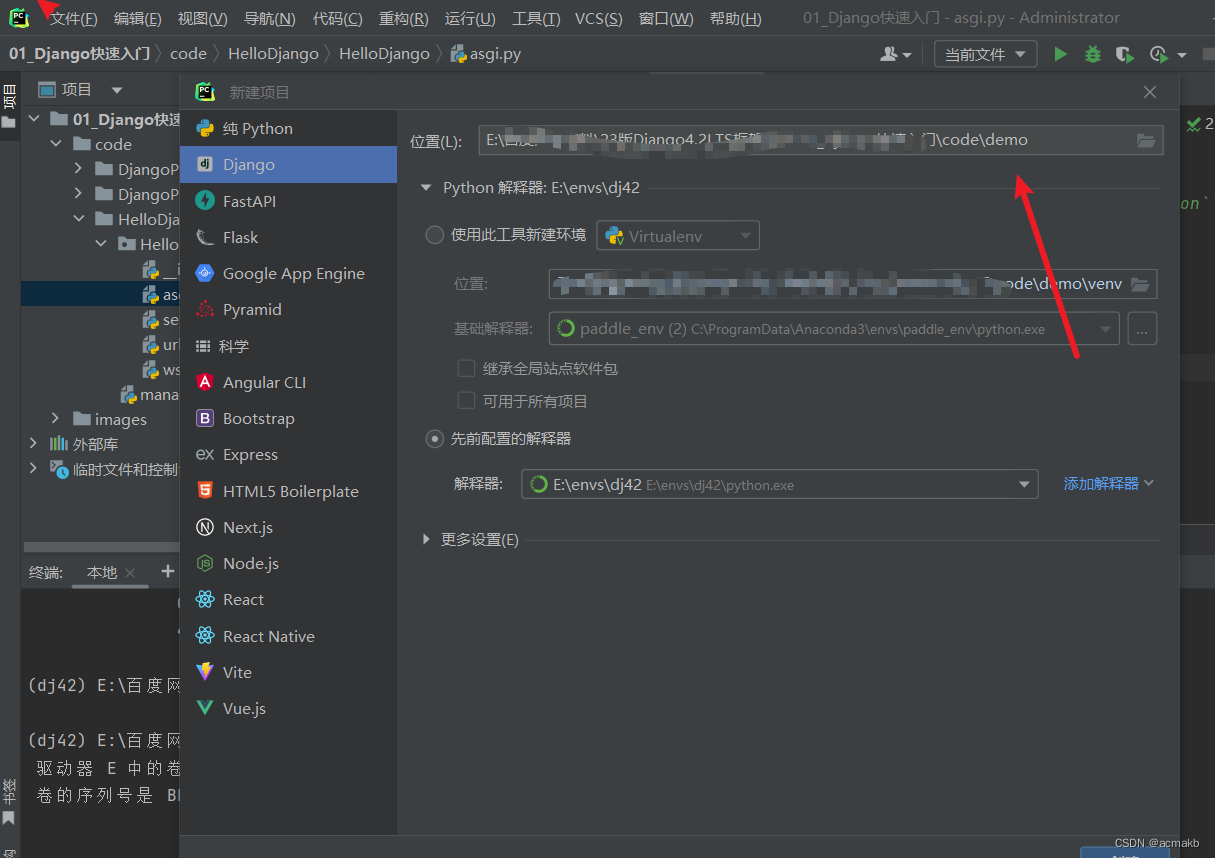The height and width of the screenshot is (858, 1215).
Task: Select HTML5 Boilerplate project type
Action: pyautogui.click(x=288, y=491)
